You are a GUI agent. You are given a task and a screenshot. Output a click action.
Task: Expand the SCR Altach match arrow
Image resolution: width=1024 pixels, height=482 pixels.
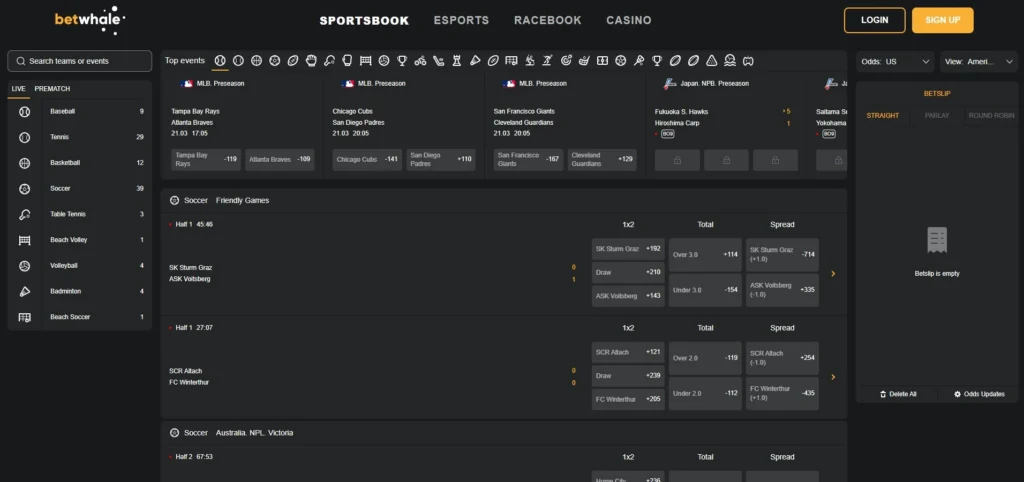coord(833,377)
